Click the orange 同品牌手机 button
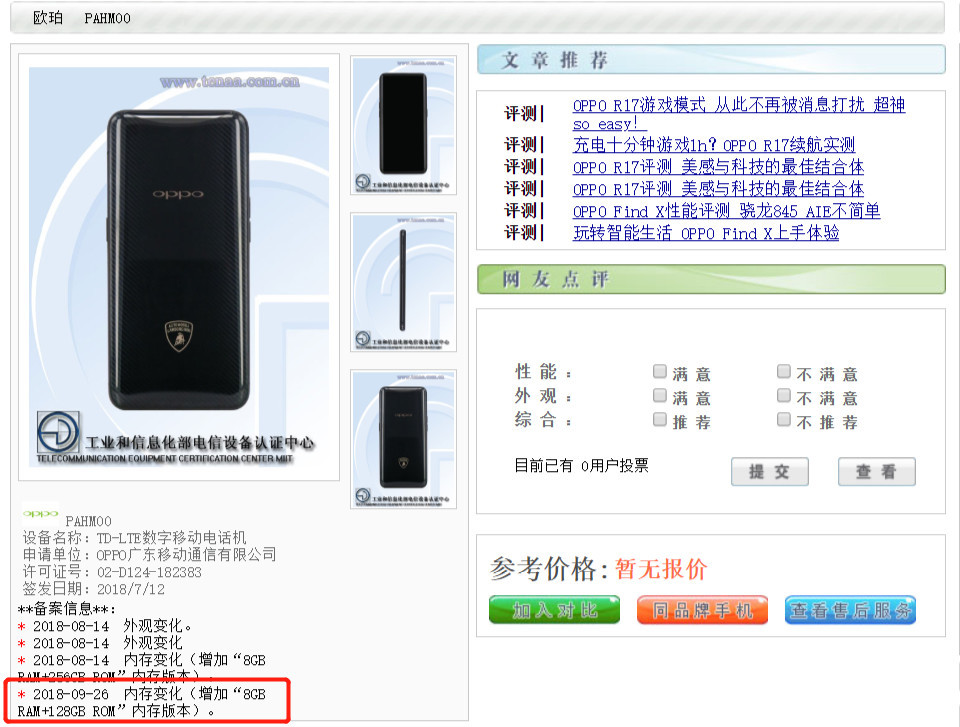 [702, 610]
